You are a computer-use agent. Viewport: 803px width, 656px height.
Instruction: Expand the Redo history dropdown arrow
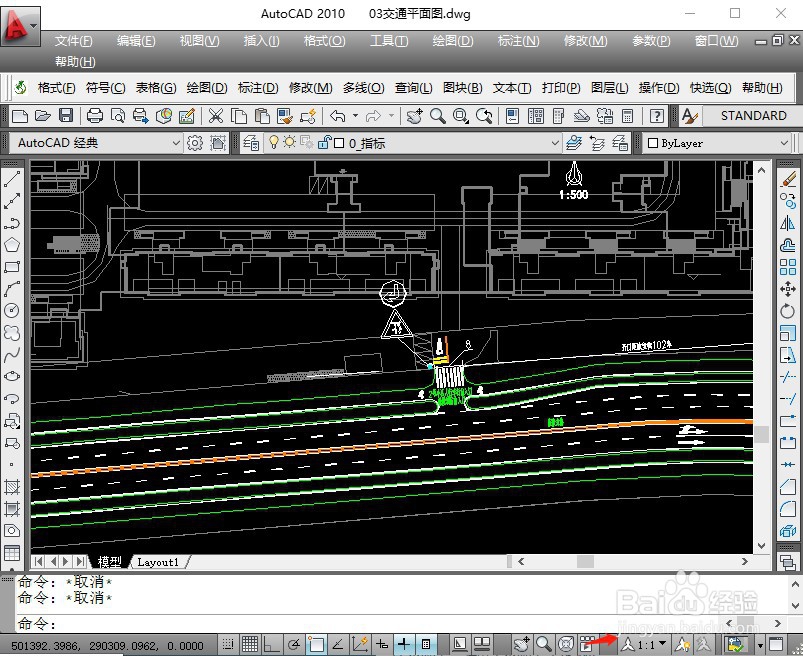[x=391, y=116]
